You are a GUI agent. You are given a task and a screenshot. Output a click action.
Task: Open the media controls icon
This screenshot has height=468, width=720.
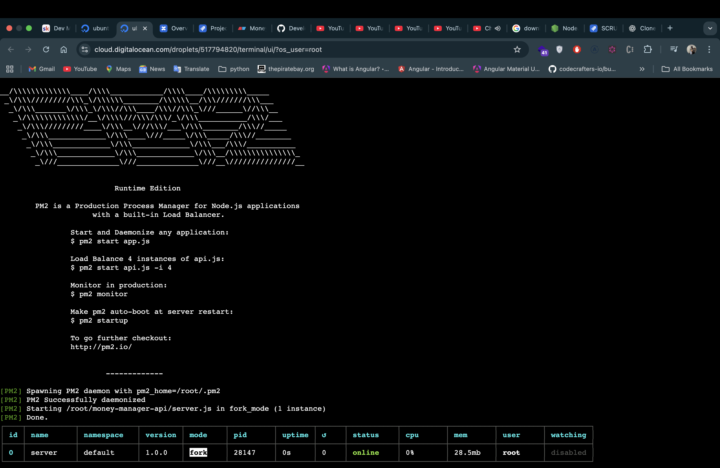point(674,50)
